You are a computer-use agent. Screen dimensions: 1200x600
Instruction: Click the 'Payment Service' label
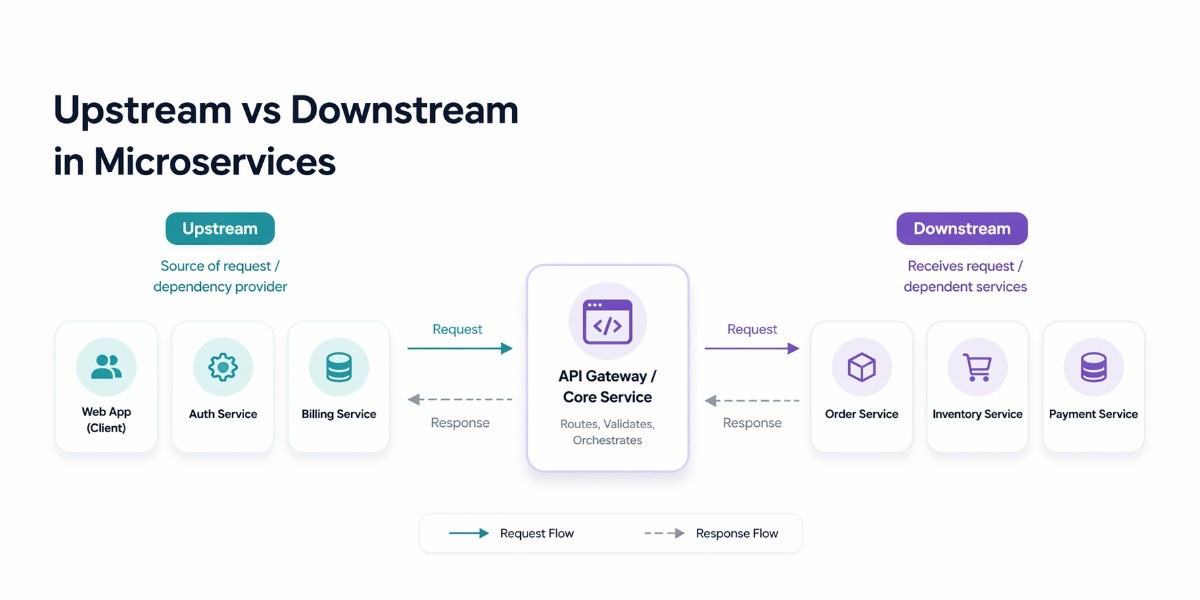coord(1094,414)
